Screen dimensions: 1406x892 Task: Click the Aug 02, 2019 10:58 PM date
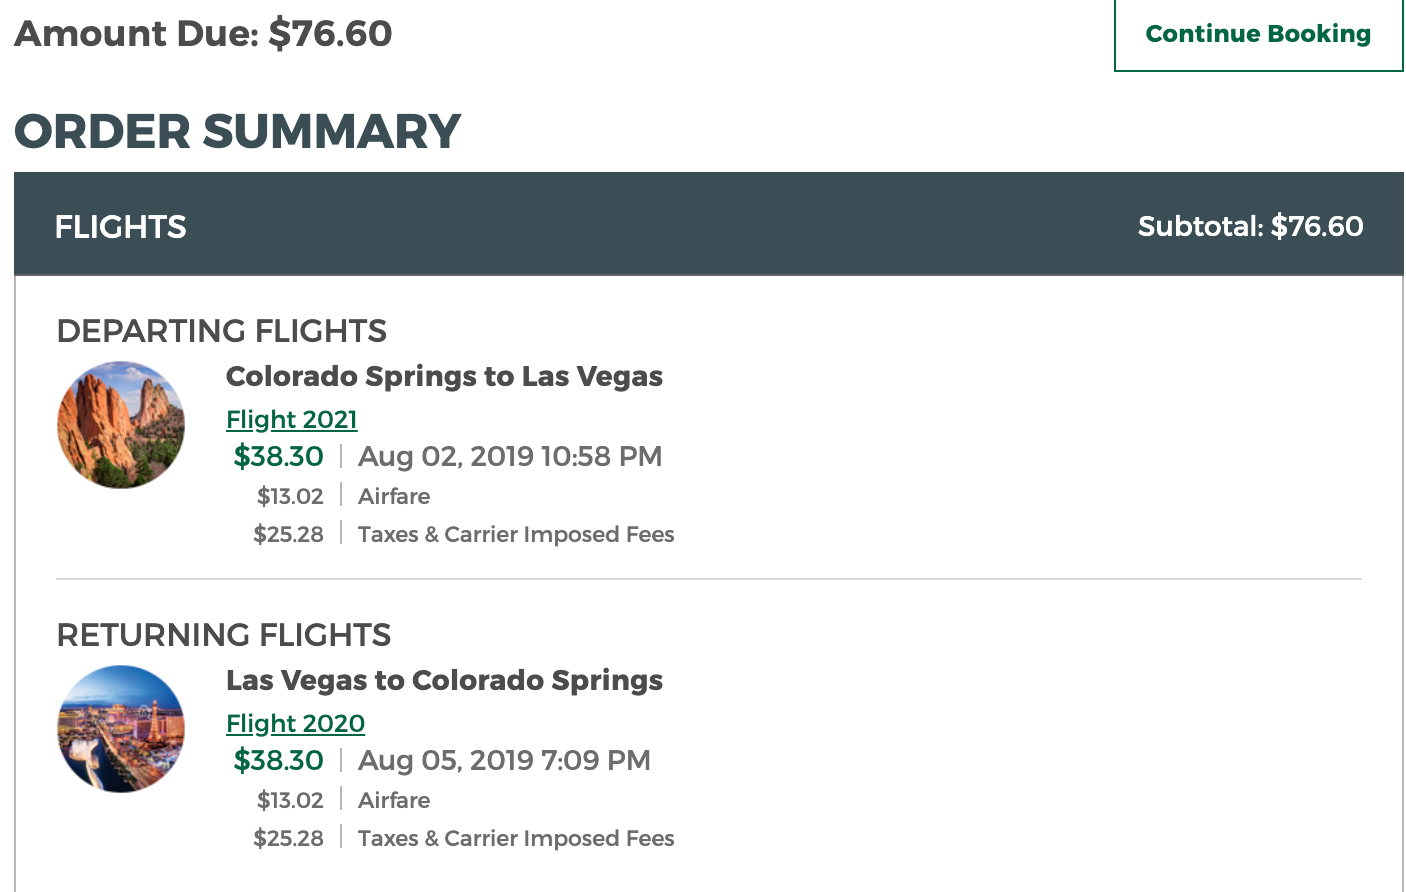point(509,457)
